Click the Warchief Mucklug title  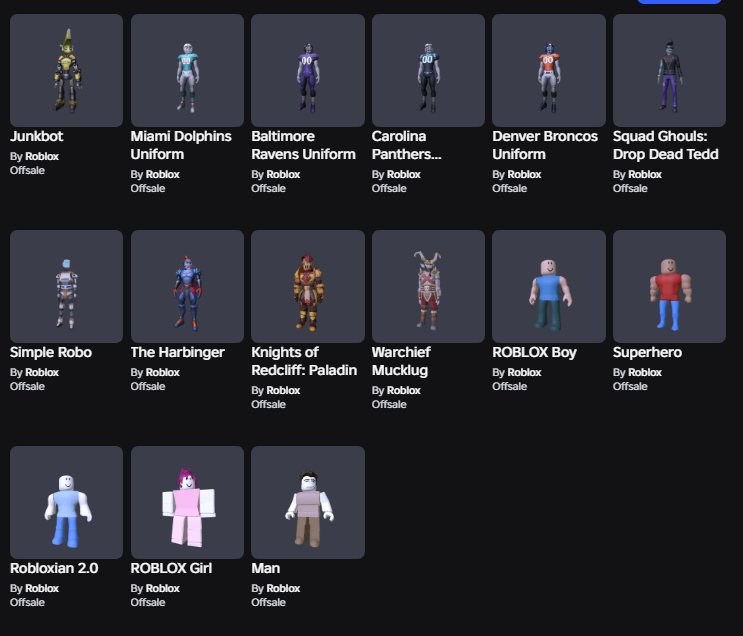coord(401,361)
